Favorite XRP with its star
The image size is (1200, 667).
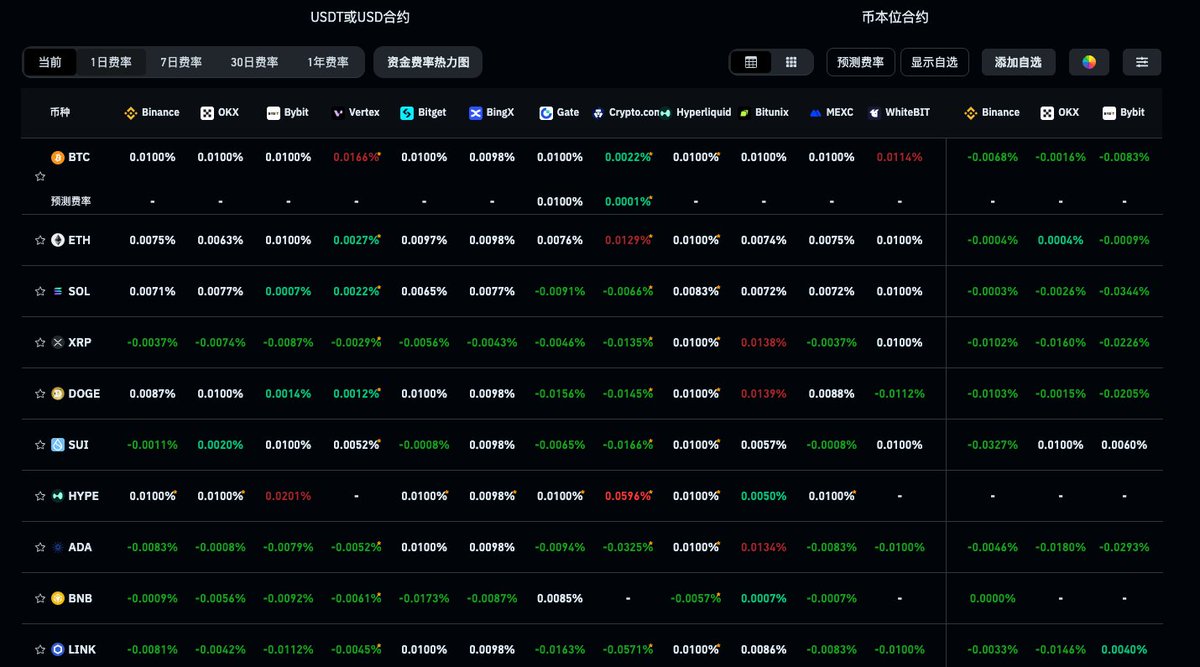tap(40, 342)
